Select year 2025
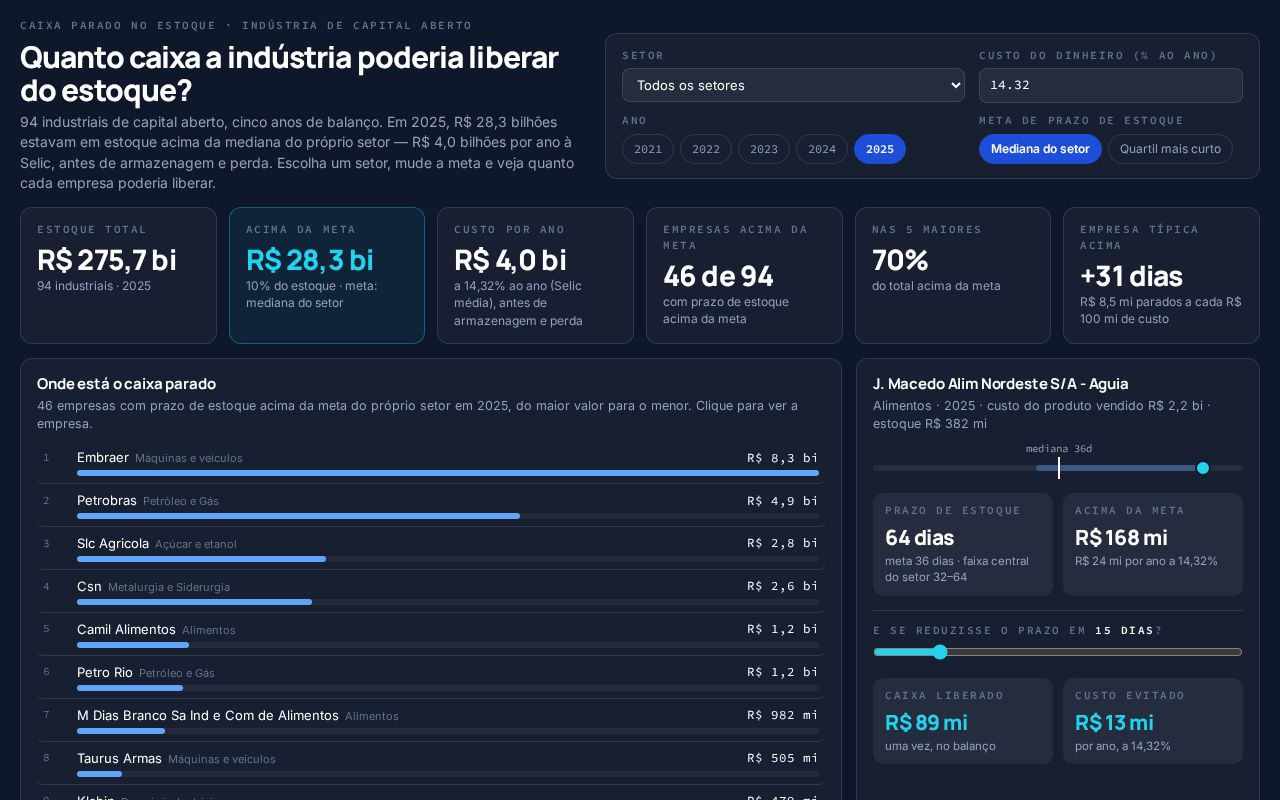1280x800 pixels. click(880, 149)
